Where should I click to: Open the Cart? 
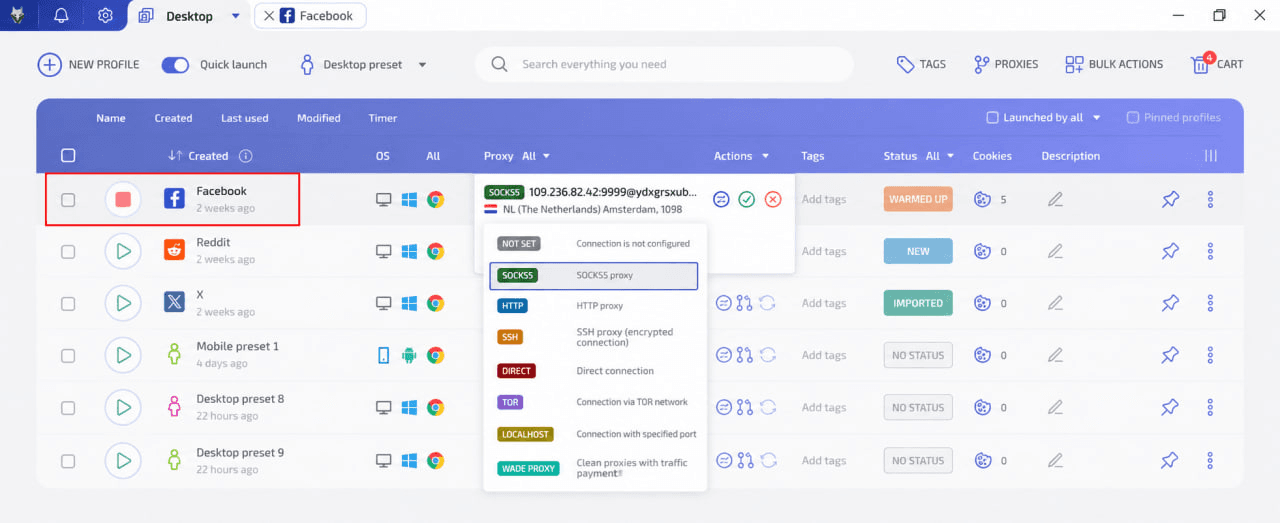tap(1217, 64)
